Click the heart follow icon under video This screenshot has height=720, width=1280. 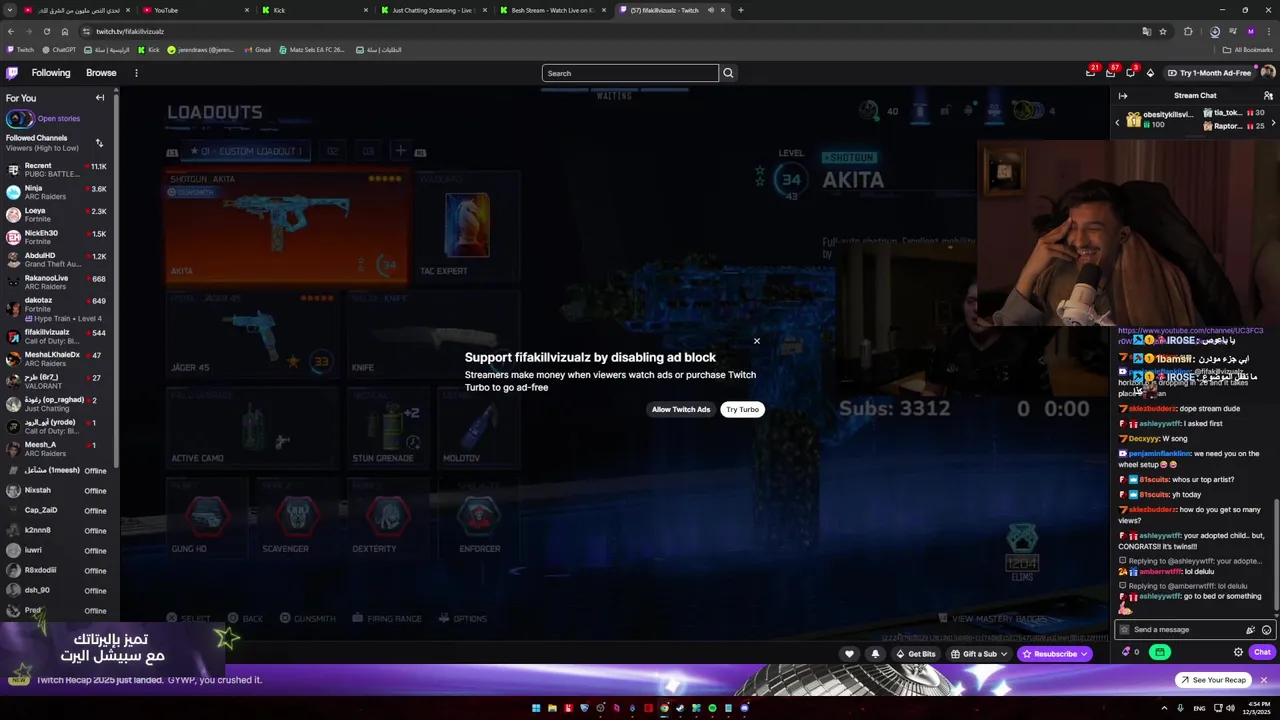point(849,654)
